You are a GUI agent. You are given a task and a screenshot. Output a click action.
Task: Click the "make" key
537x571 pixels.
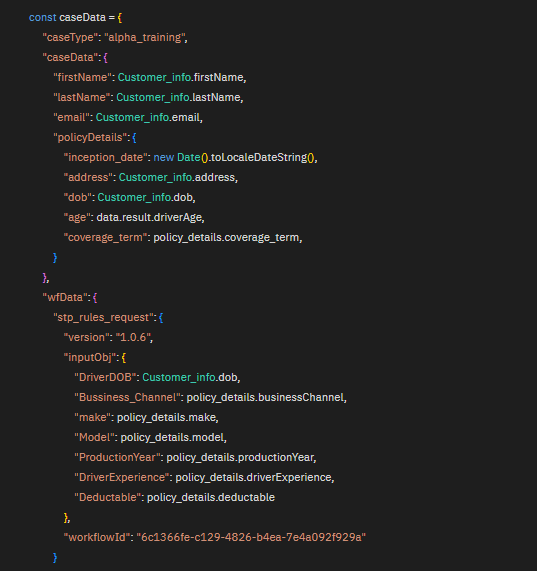(92, 418)
